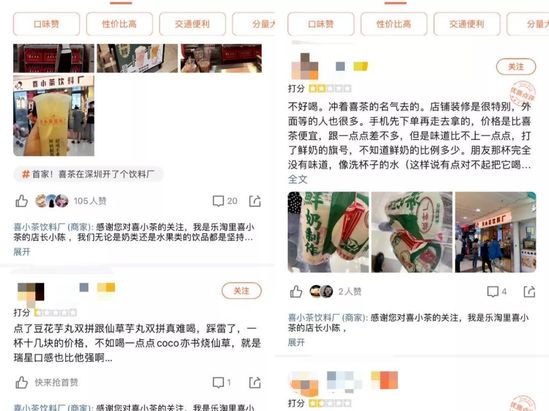View the 鲜奶制作 cup photo
This screenshot has height=411, width=549.
328,232
